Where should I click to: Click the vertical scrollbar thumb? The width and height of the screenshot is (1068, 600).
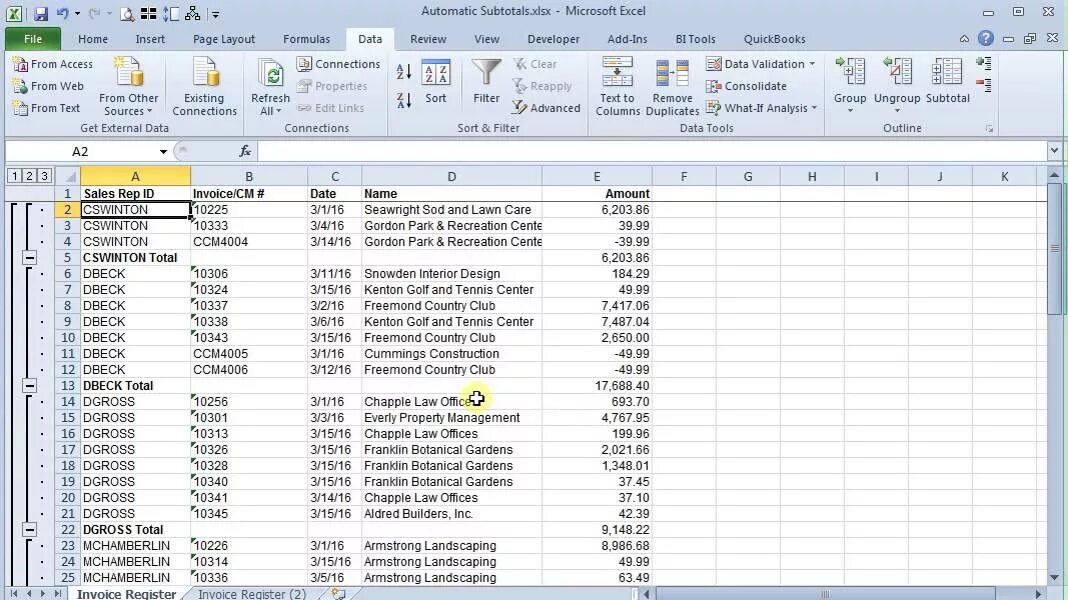pyautogui.click(x=1054, y=249)
